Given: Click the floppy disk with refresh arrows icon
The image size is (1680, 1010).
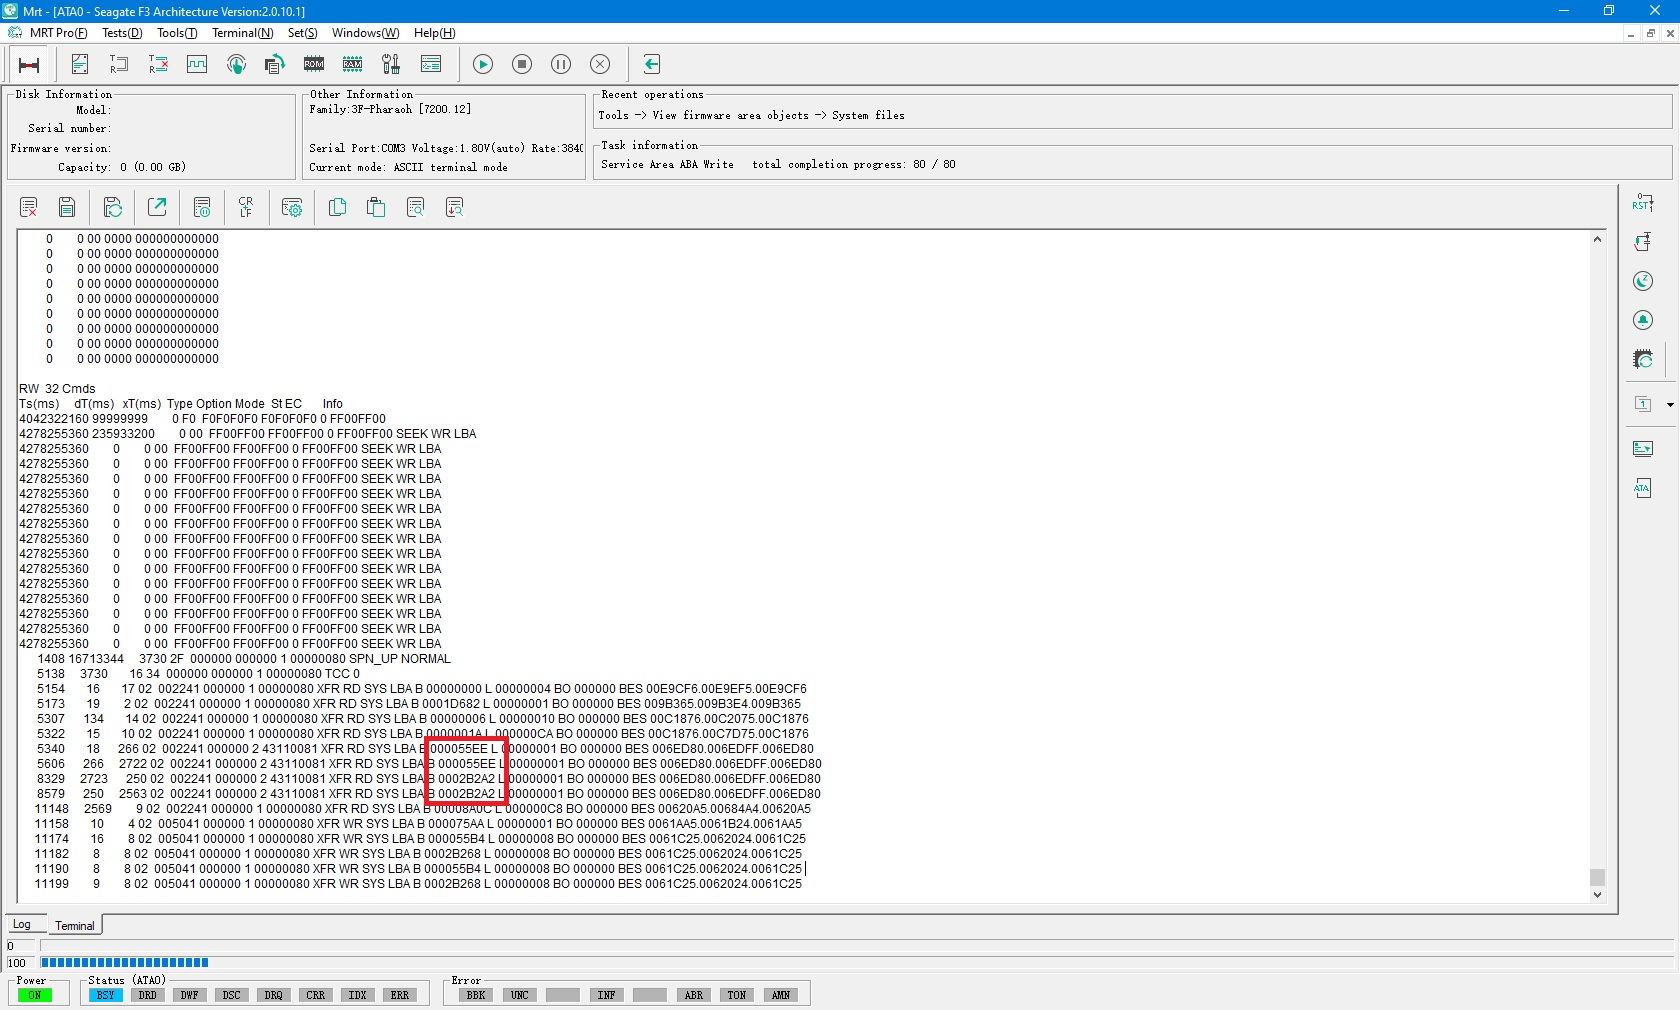Looking at the screenshot, I should 113,207.
